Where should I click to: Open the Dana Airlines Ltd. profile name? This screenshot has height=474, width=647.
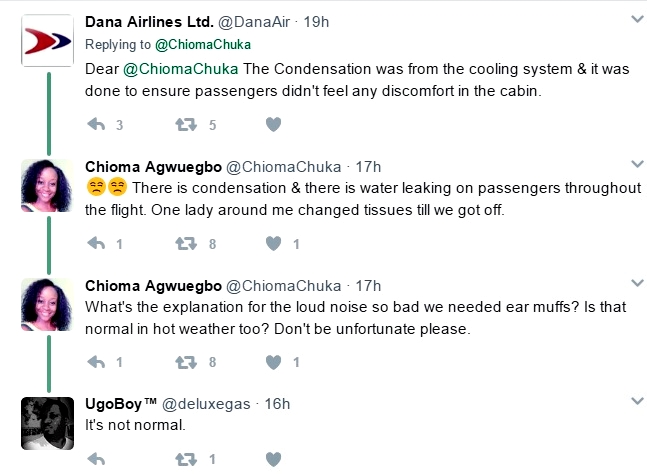[x=149, y=22]
